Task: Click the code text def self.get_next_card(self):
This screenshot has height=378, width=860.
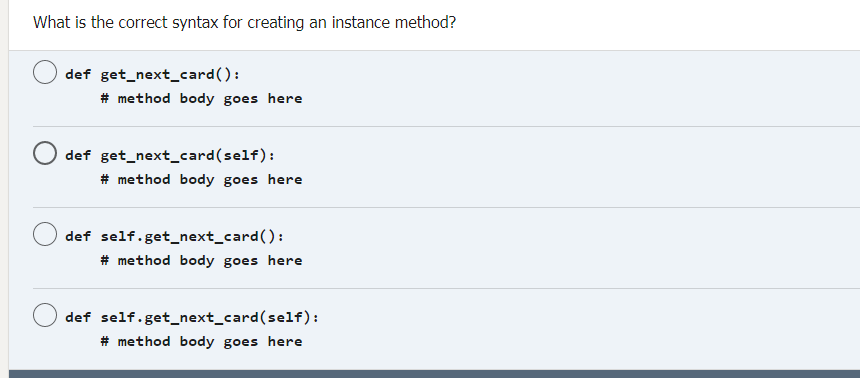Action: pos(192,318)
